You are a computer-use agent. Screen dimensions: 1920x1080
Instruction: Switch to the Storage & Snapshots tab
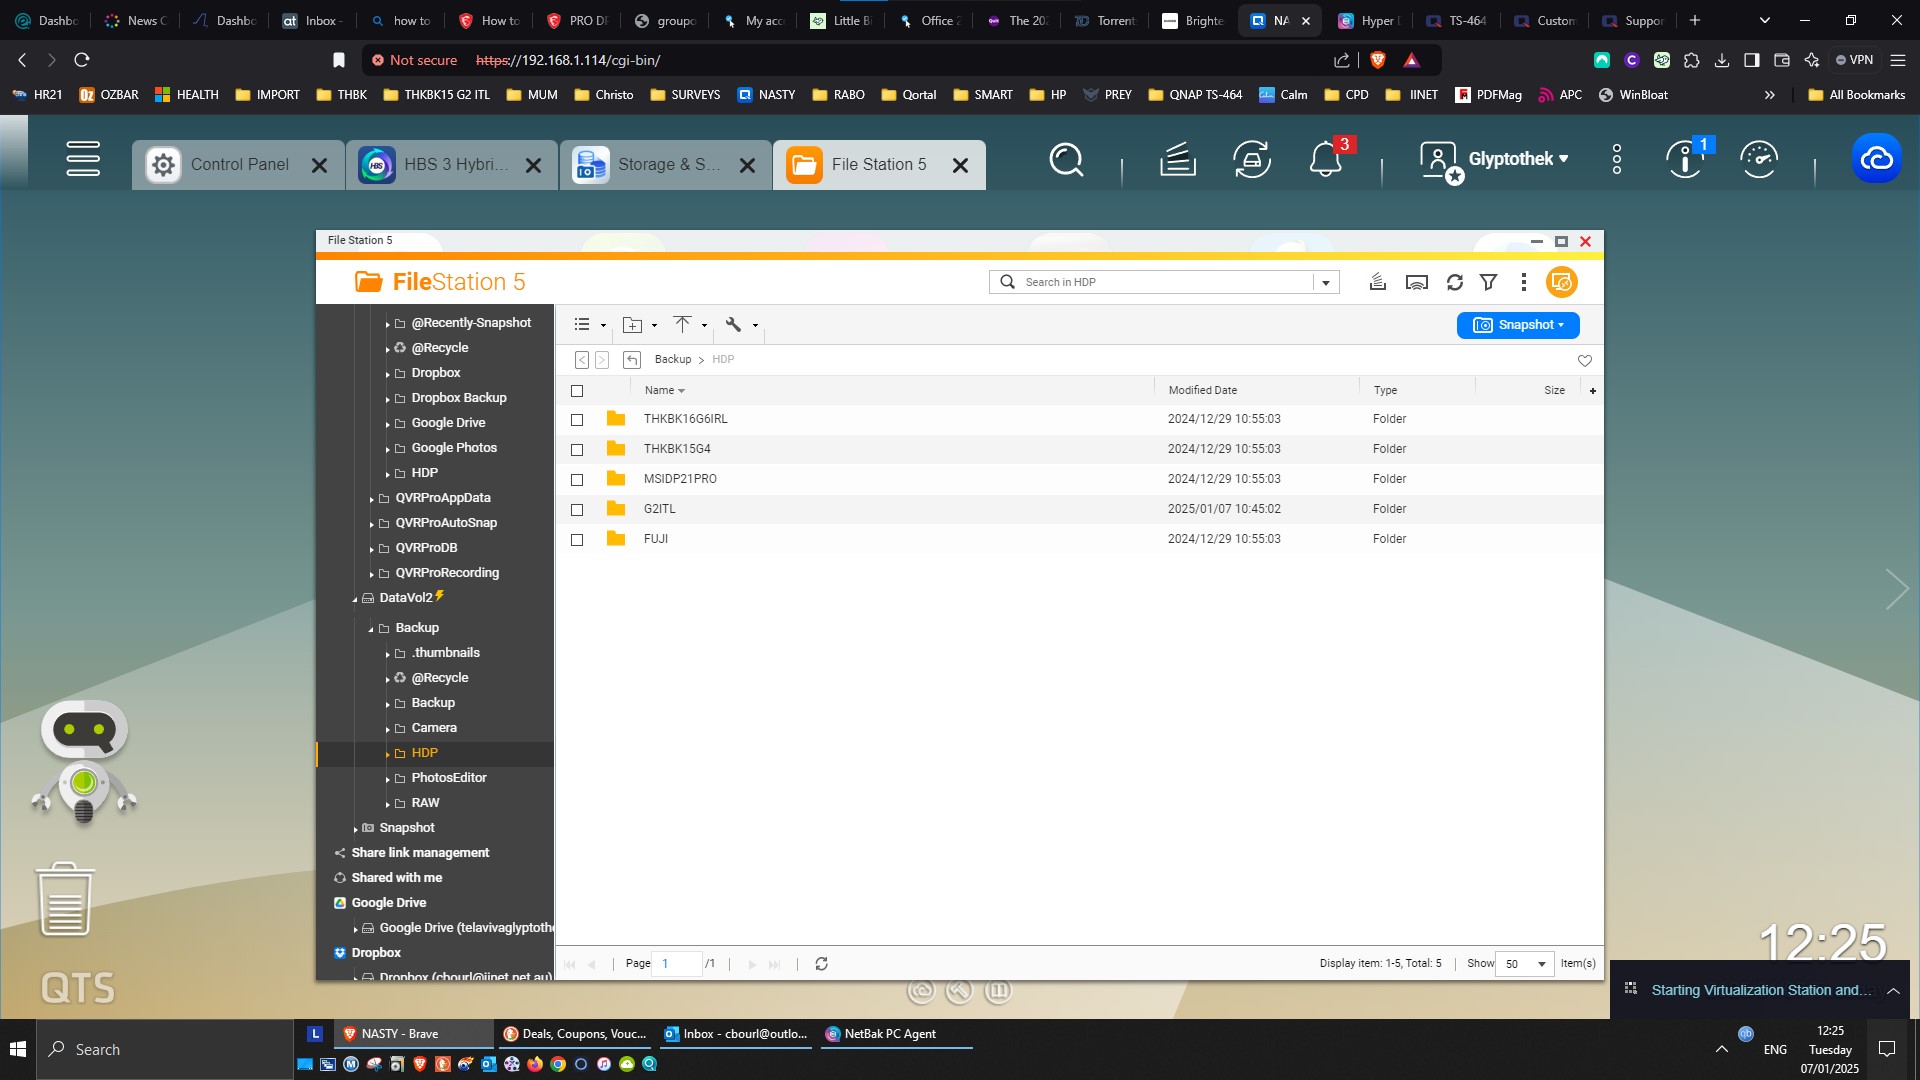(x=665, y=165)
